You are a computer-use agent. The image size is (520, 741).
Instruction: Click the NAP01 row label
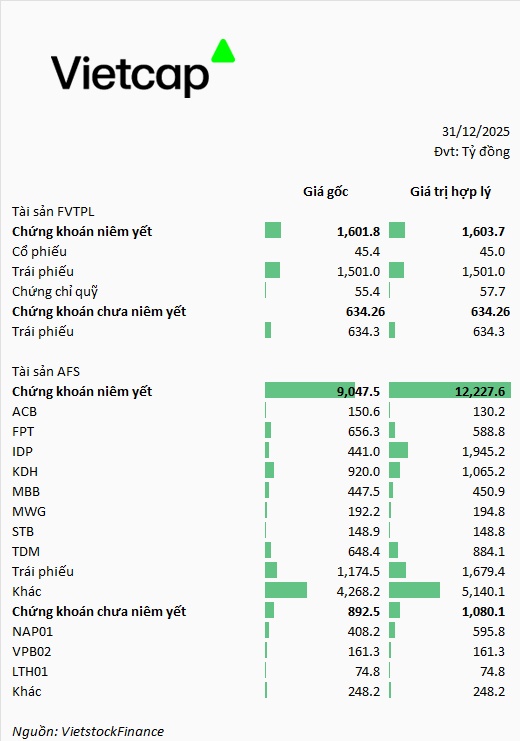(x=33, y=631)
